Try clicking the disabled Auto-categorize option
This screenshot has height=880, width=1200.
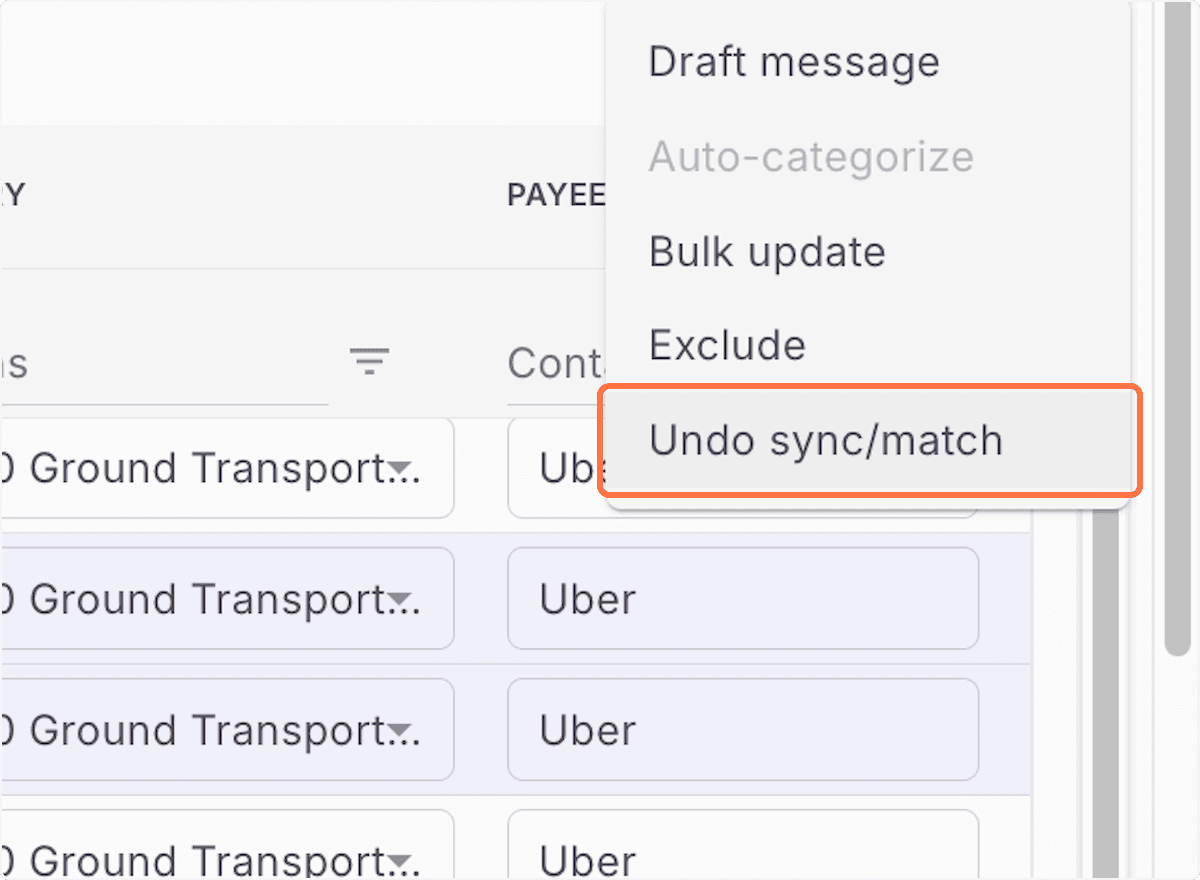(x=811, y=156)
